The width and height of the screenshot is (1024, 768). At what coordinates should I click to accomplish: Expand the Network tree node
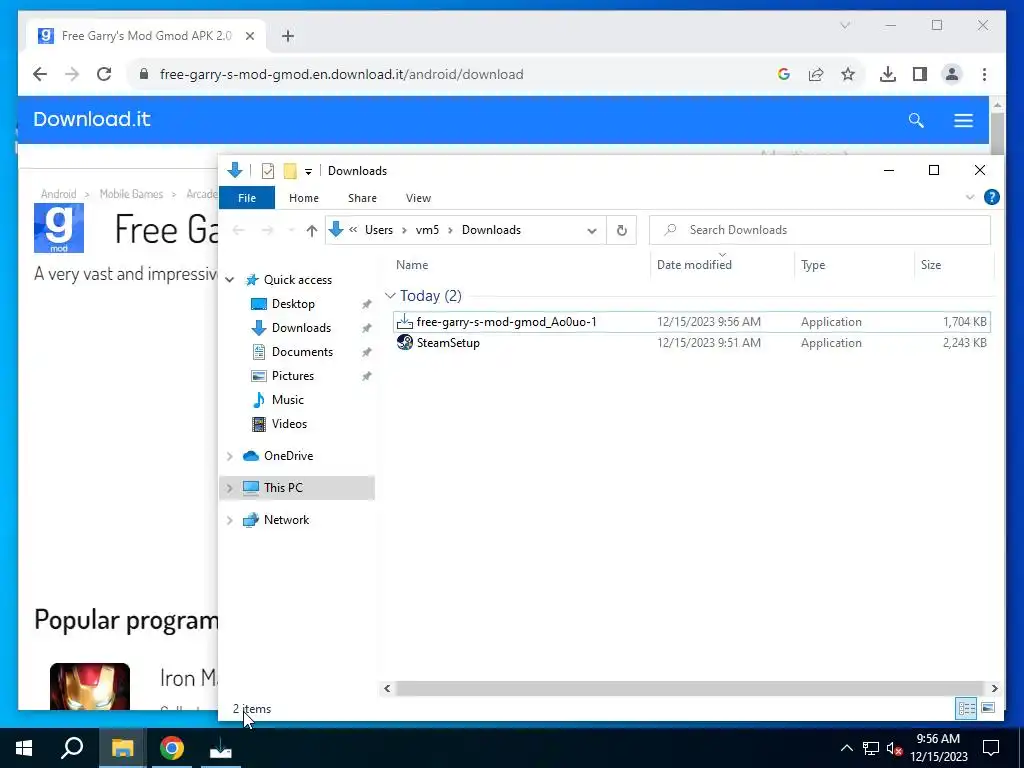point(230,520)
